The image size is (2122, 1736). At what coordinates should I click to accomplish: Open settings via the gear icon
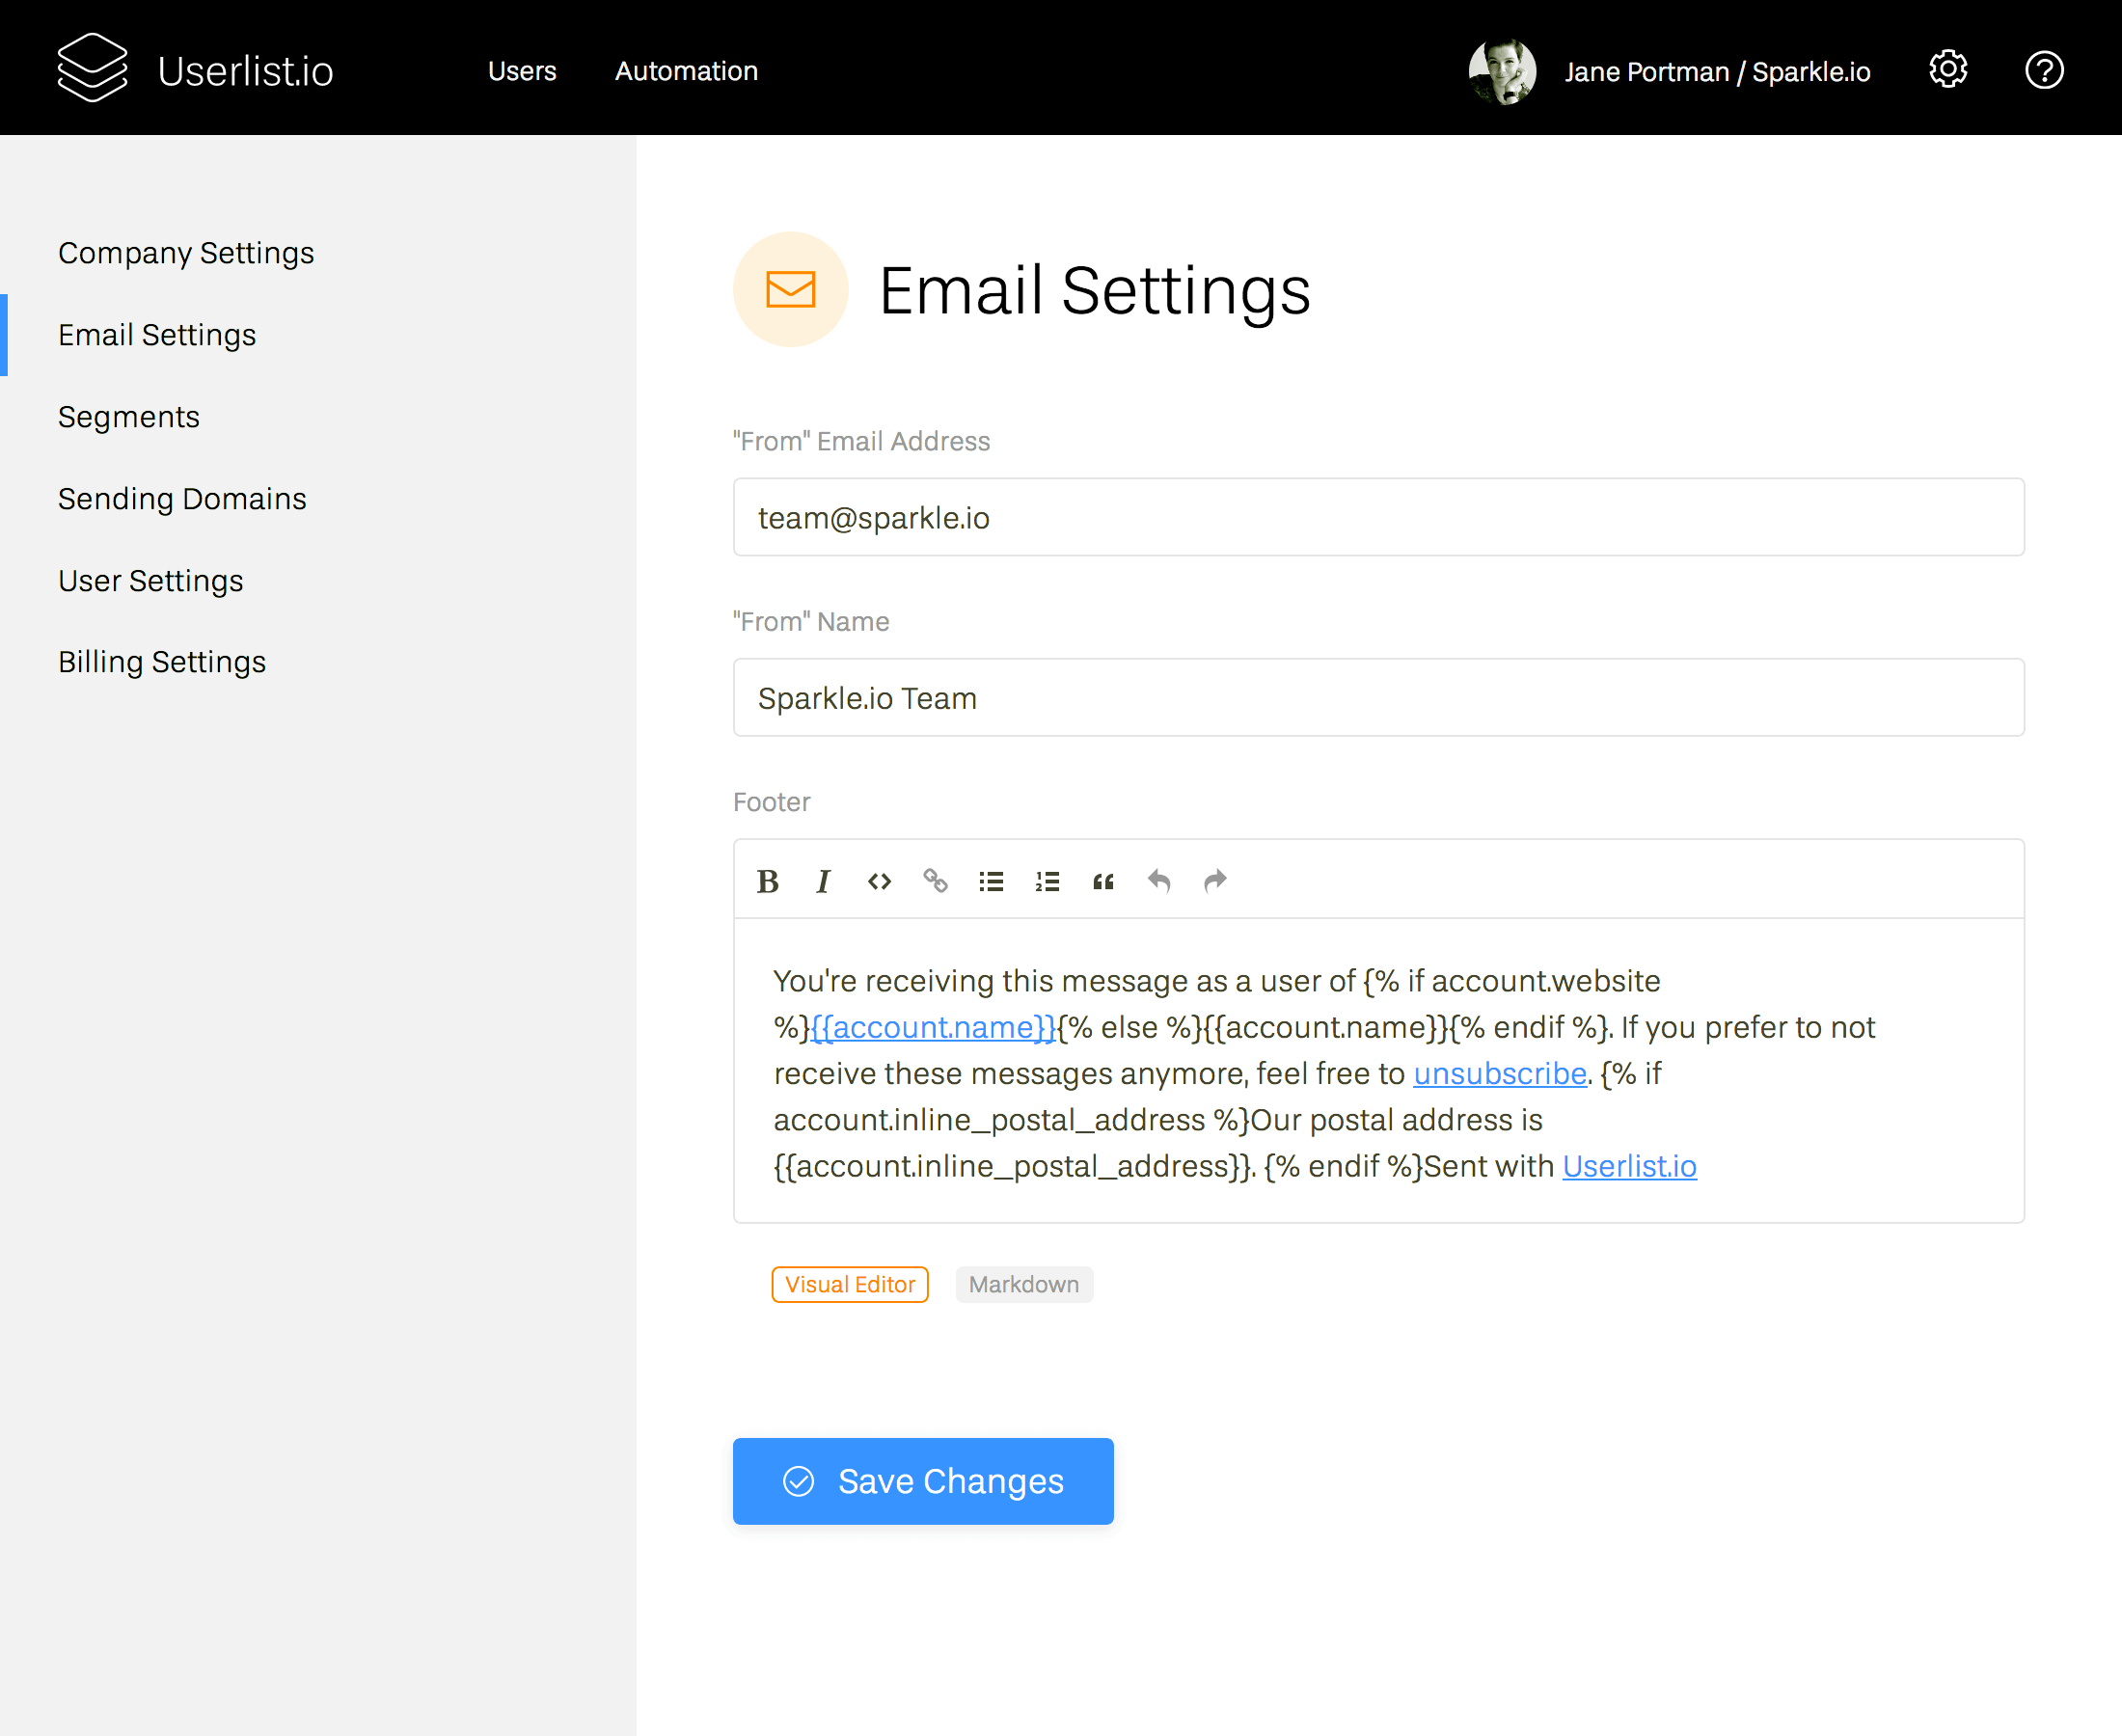(x=1947, y=70)
